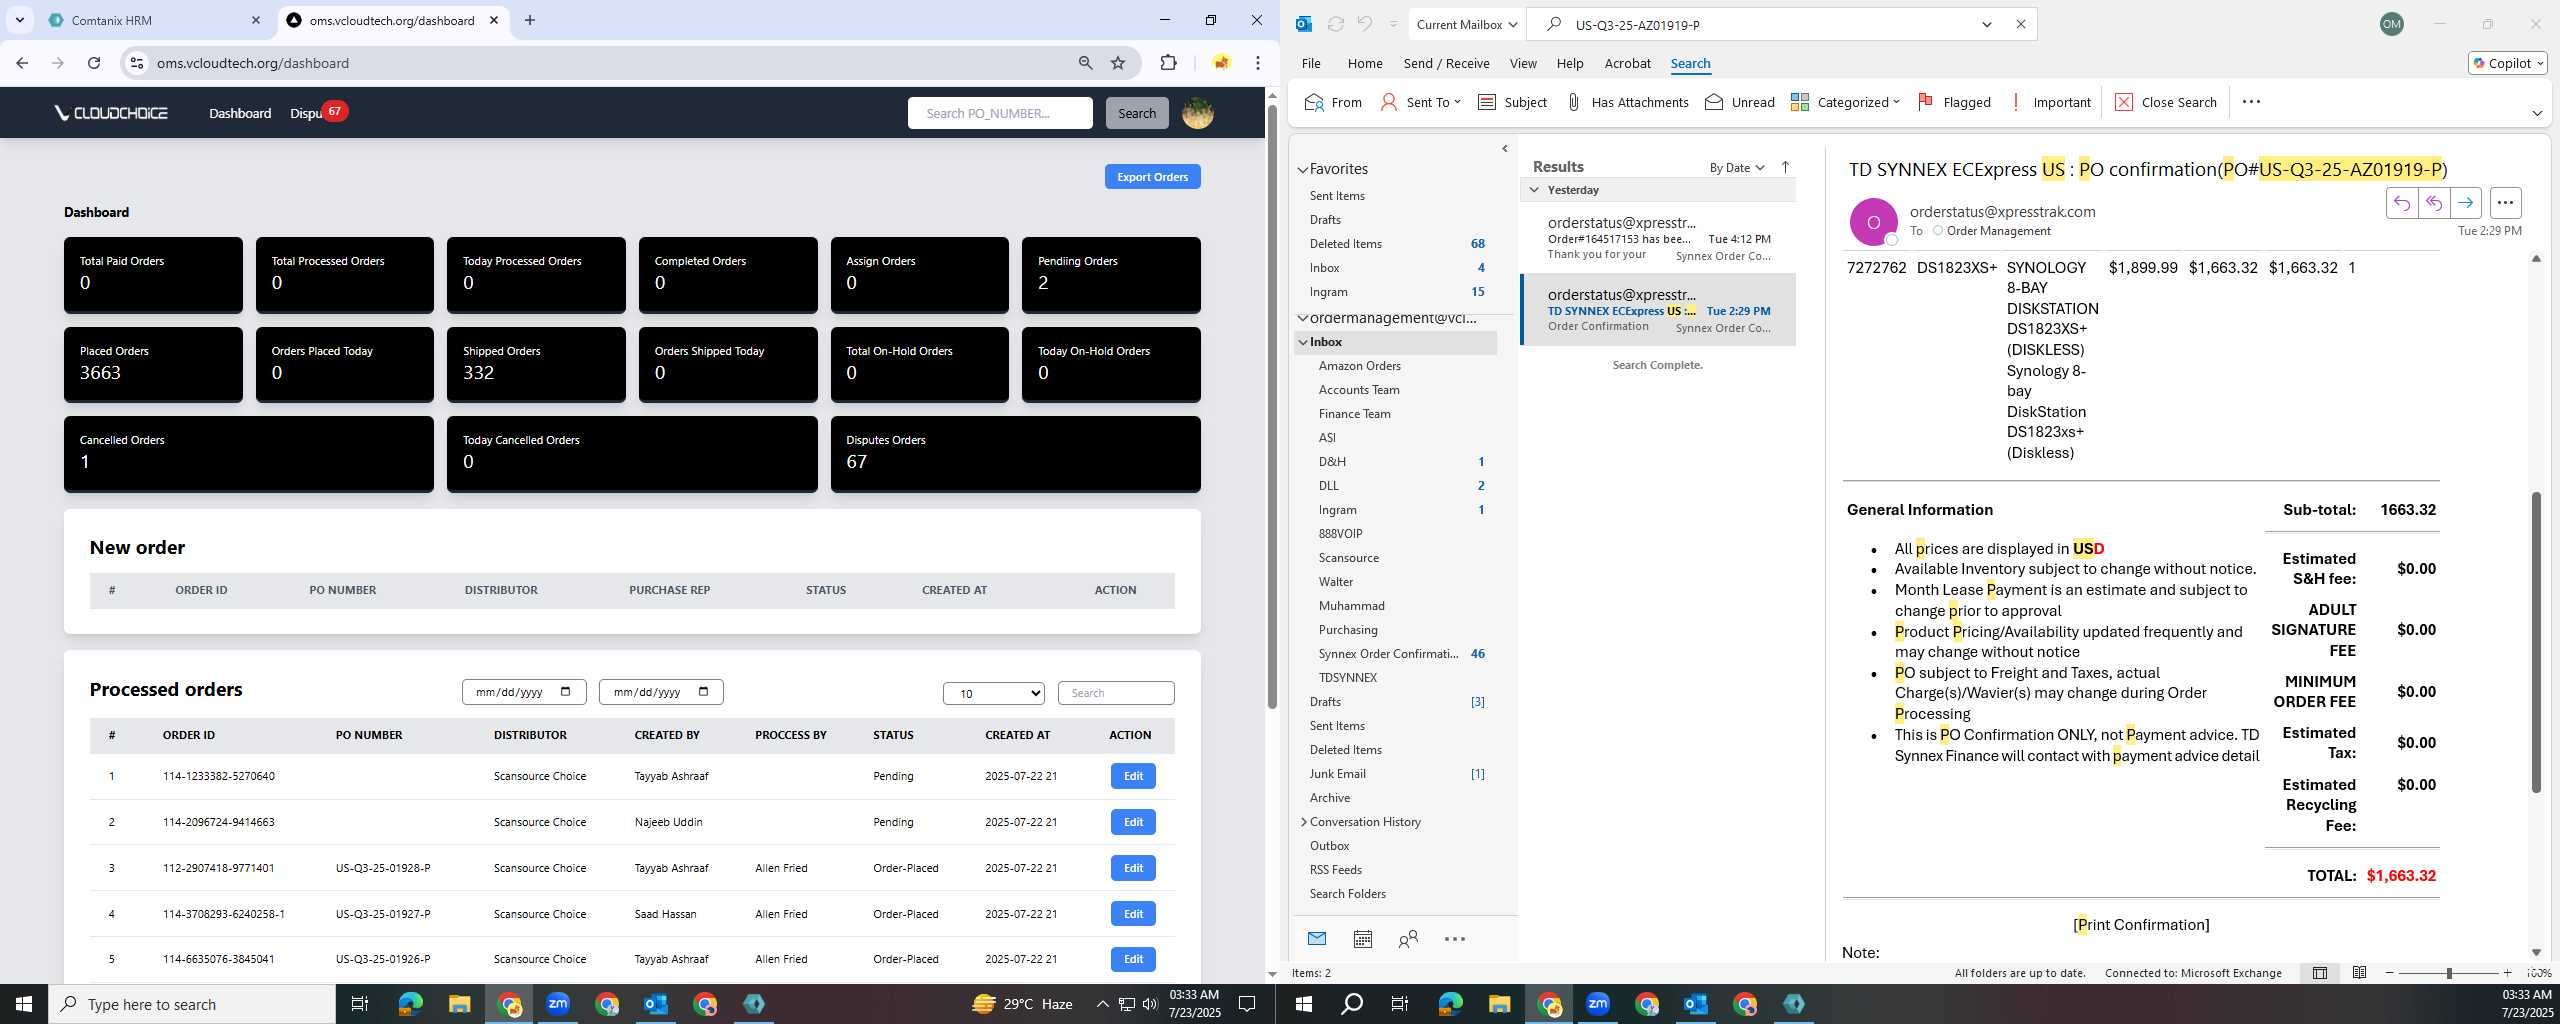Switch to Outlook Calendar view
2560x1024 pixels.
click(x=1362, y=938)
